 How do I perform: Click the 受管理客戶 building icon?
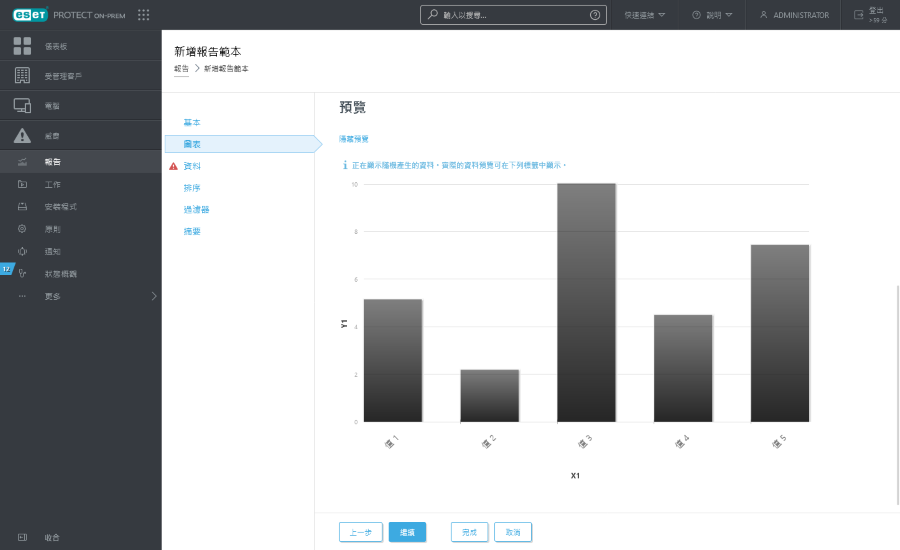pyautogui.click(x=22, y=76)
